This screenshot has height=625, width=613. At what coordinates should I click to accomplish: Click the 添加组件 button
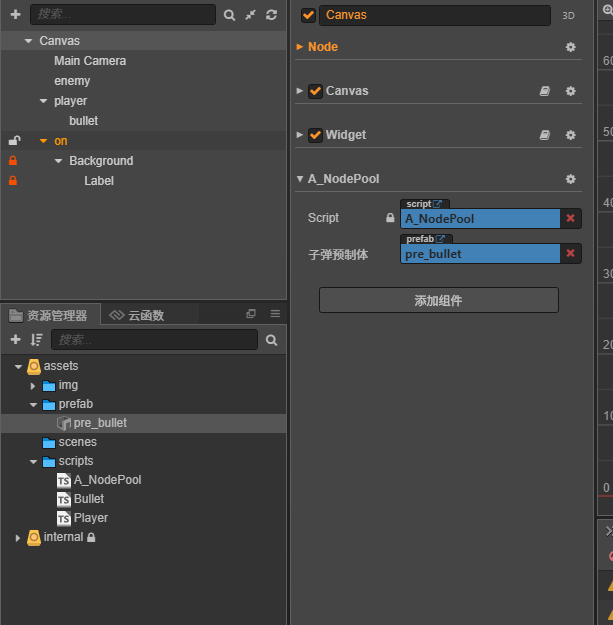[438, 300]
